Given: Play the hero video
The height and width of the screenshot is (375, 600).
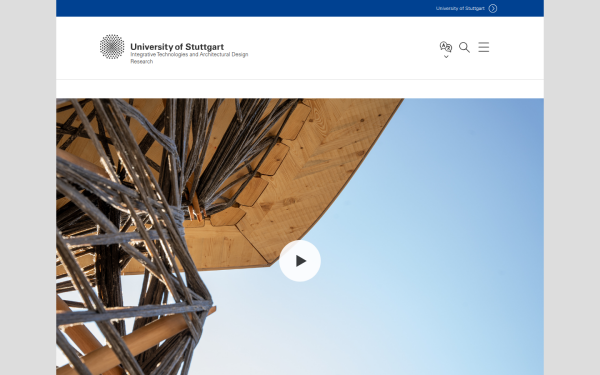Looking at the screenshot, I should [300, 261].
